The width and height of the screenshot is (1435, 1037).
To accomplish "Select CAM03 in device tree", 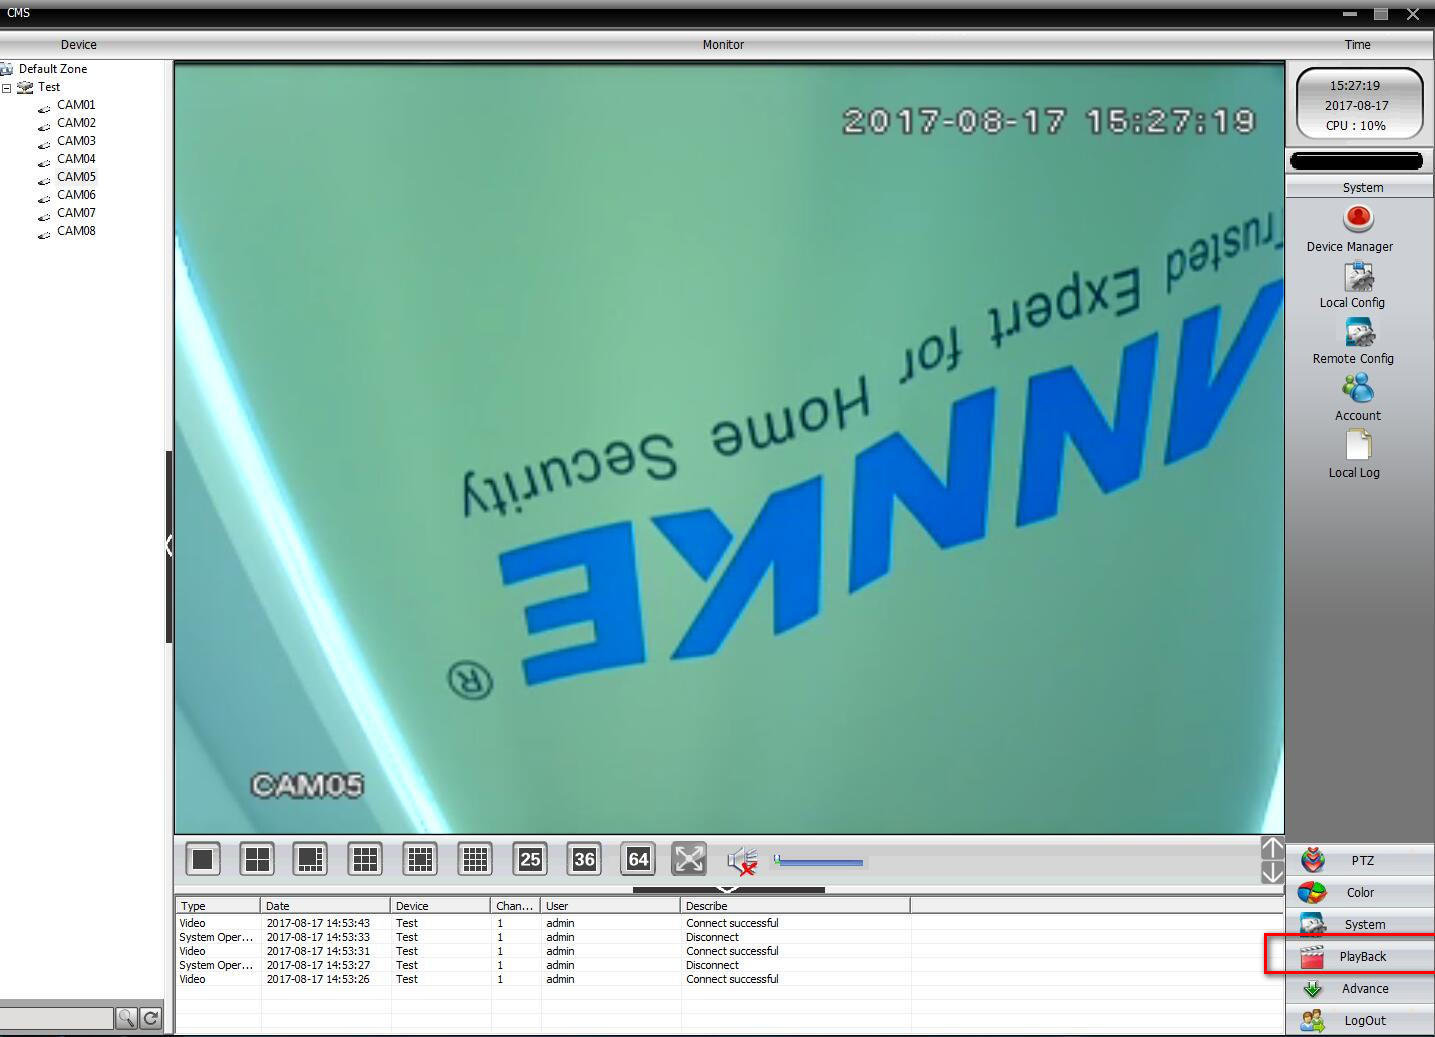I will [76, 141].
